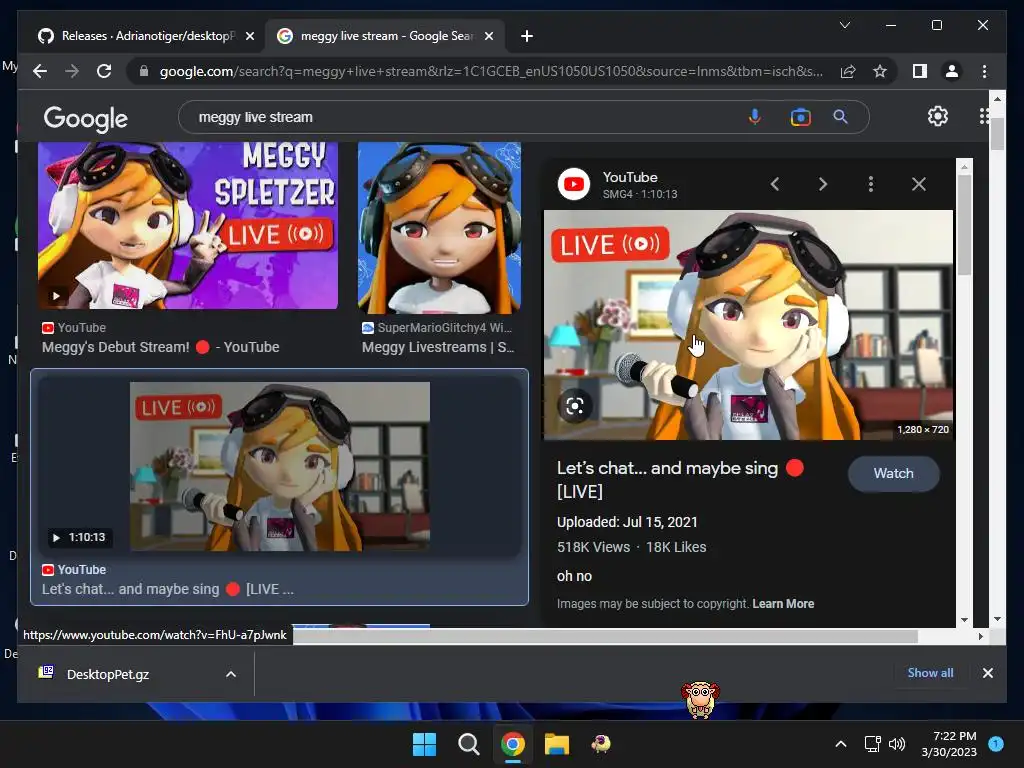Close the downloads bar

point(987,673)
